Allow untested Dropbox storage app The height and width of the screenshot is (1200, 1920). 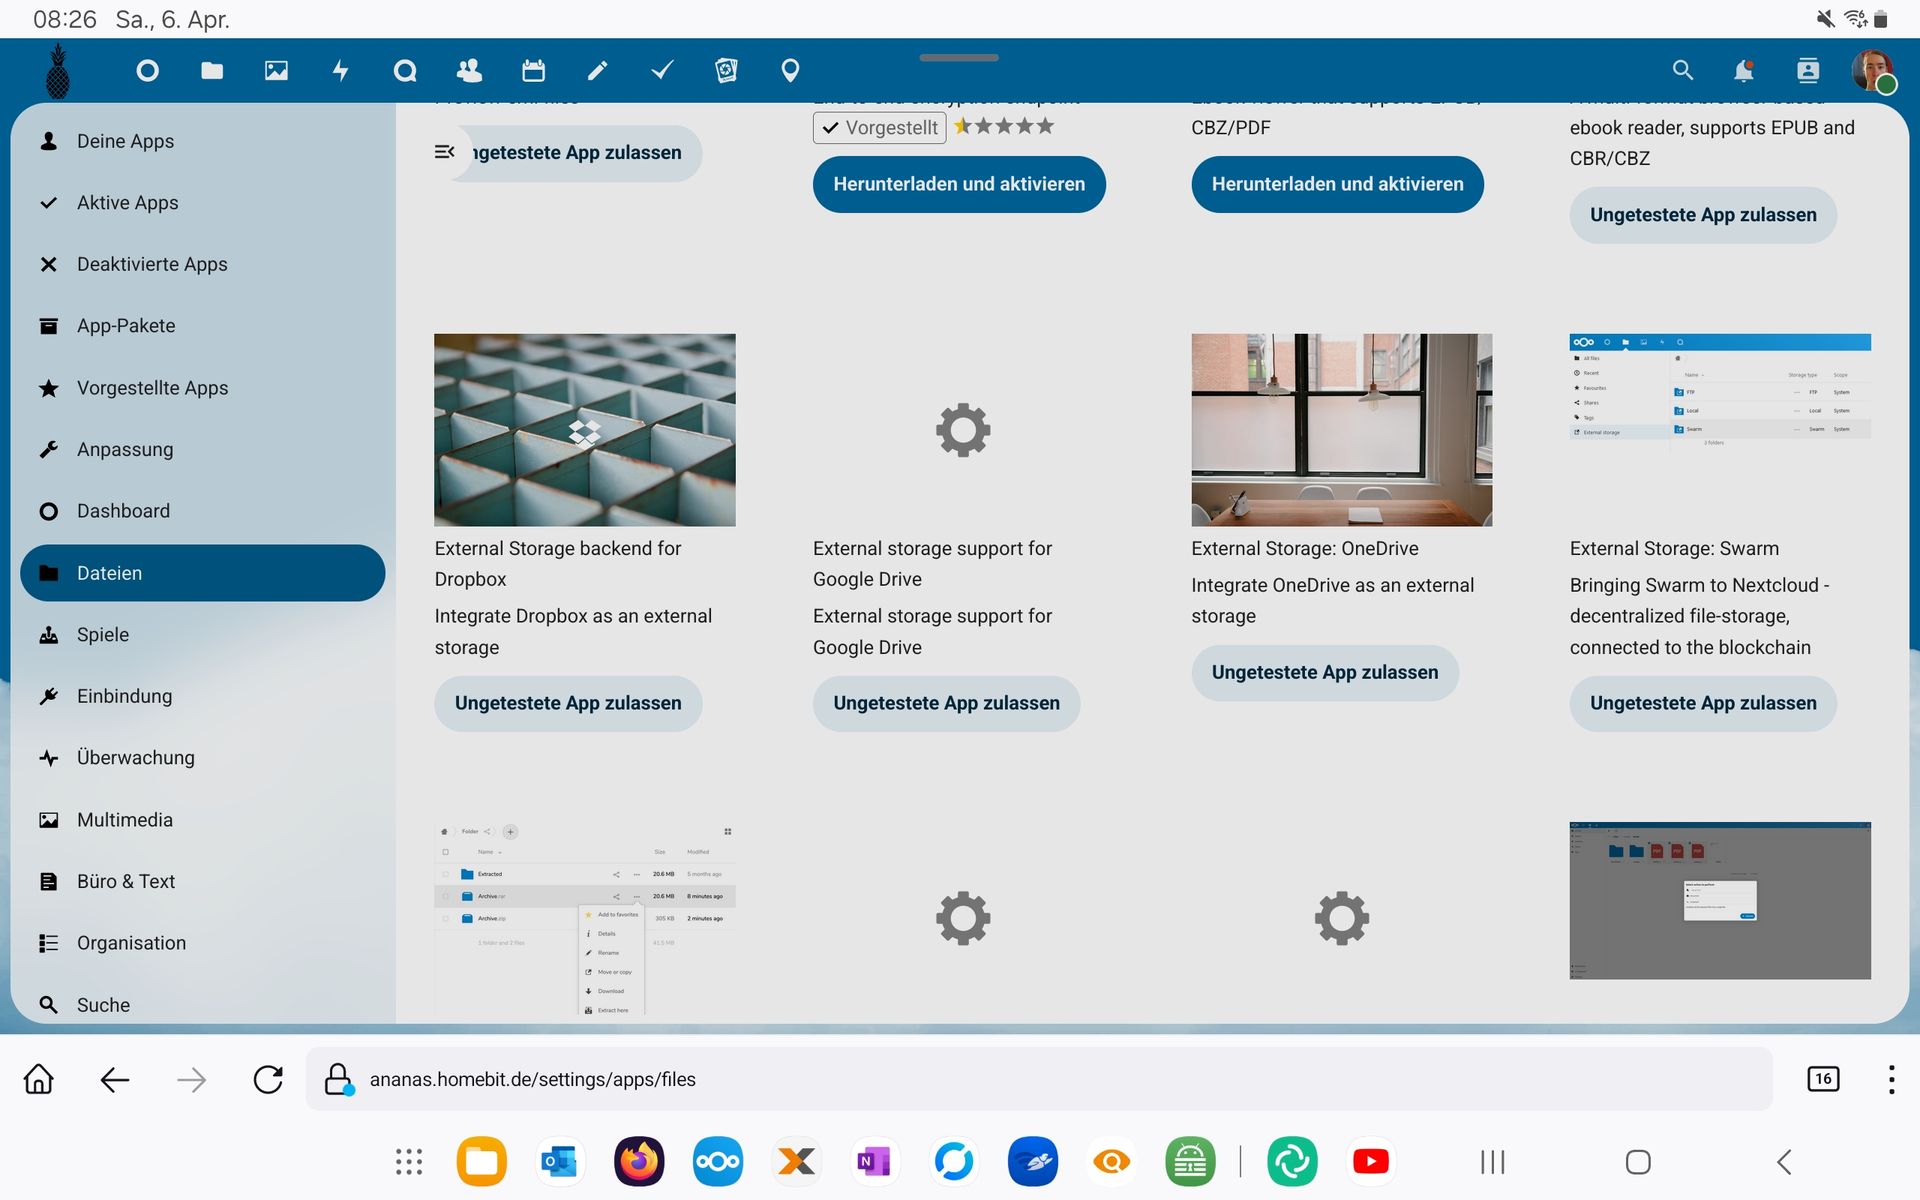pyautogui.click(x=568, y=703)
